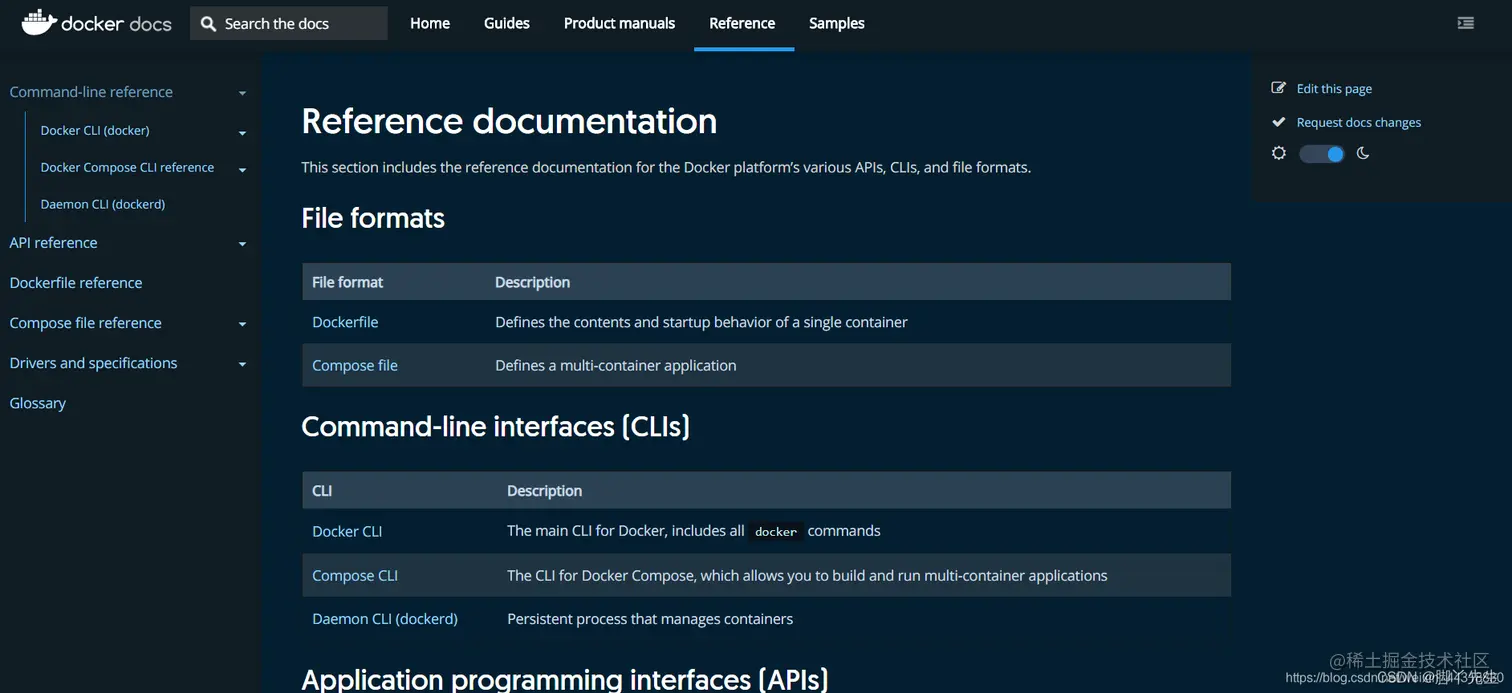Click the search magnifier icon
1512x693 pixels.
click(208, 23)
